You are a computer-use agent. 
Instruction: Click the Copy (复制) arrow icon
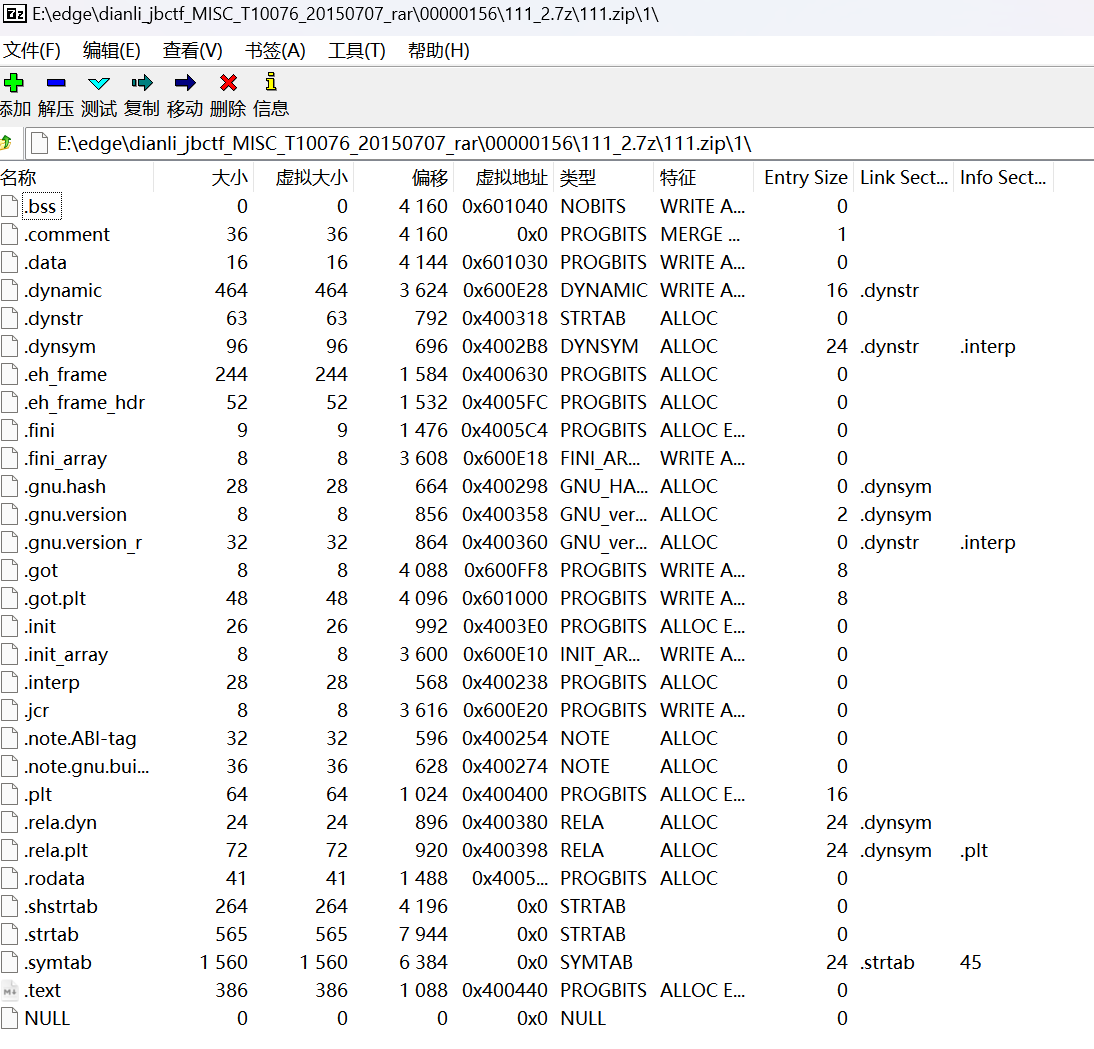[142, 83]
